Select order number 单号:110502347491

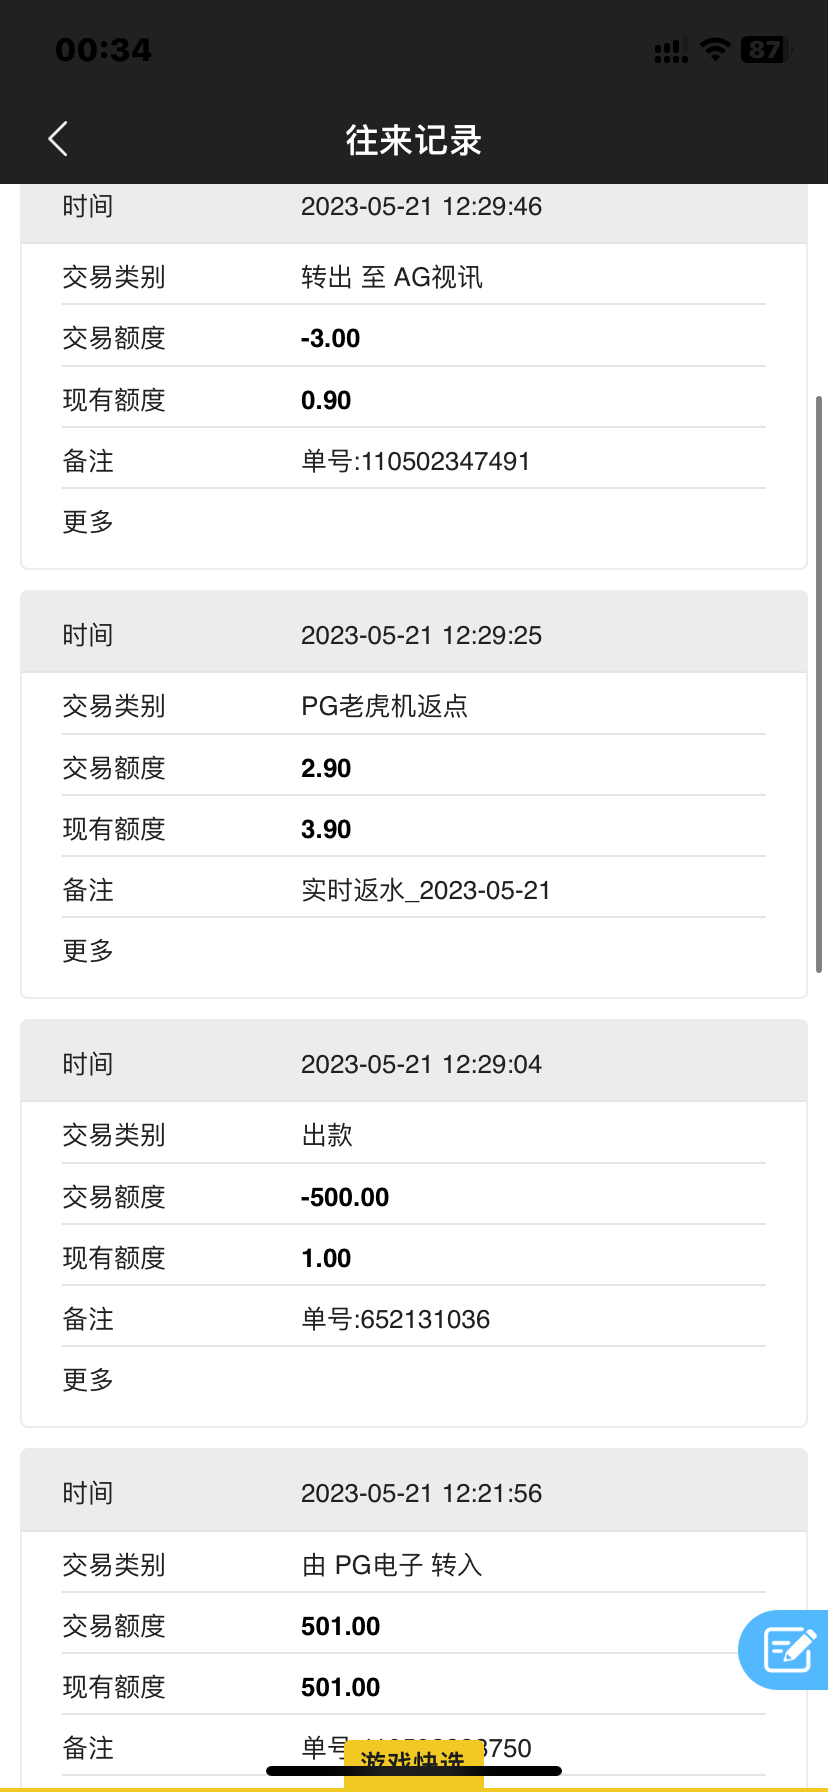point(415,461)
